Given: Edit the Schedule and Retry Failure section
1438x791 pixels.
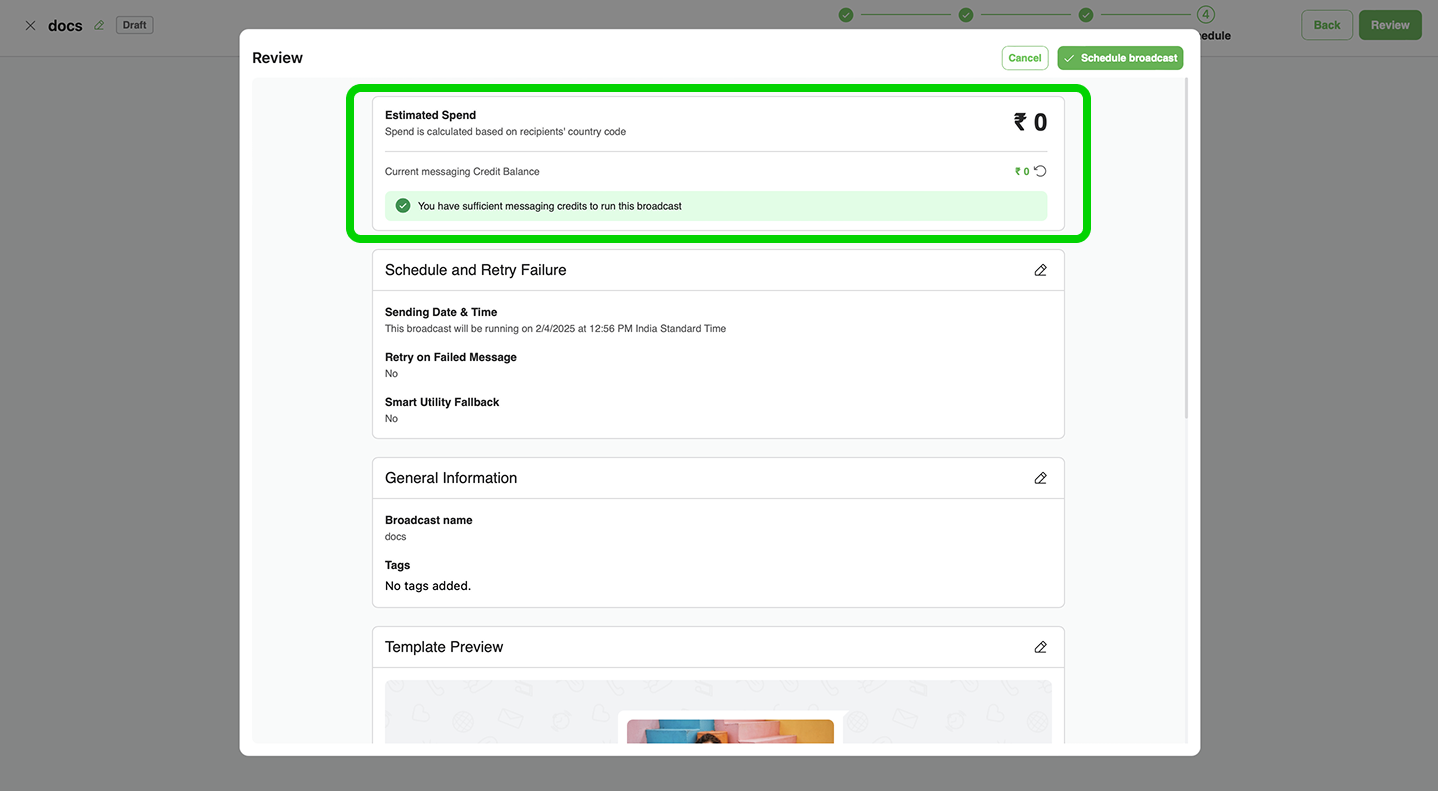Looking at the screenshot, I should click(x=1040, y=270).
